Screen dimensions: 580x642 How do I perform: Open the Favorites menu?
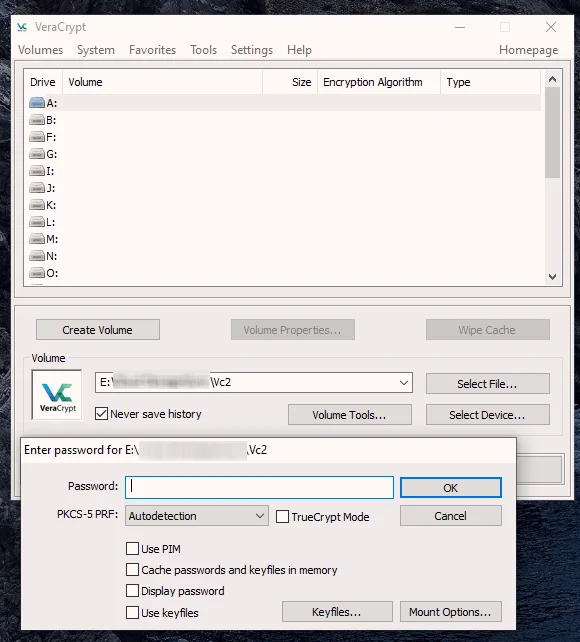tap(152, 50)
